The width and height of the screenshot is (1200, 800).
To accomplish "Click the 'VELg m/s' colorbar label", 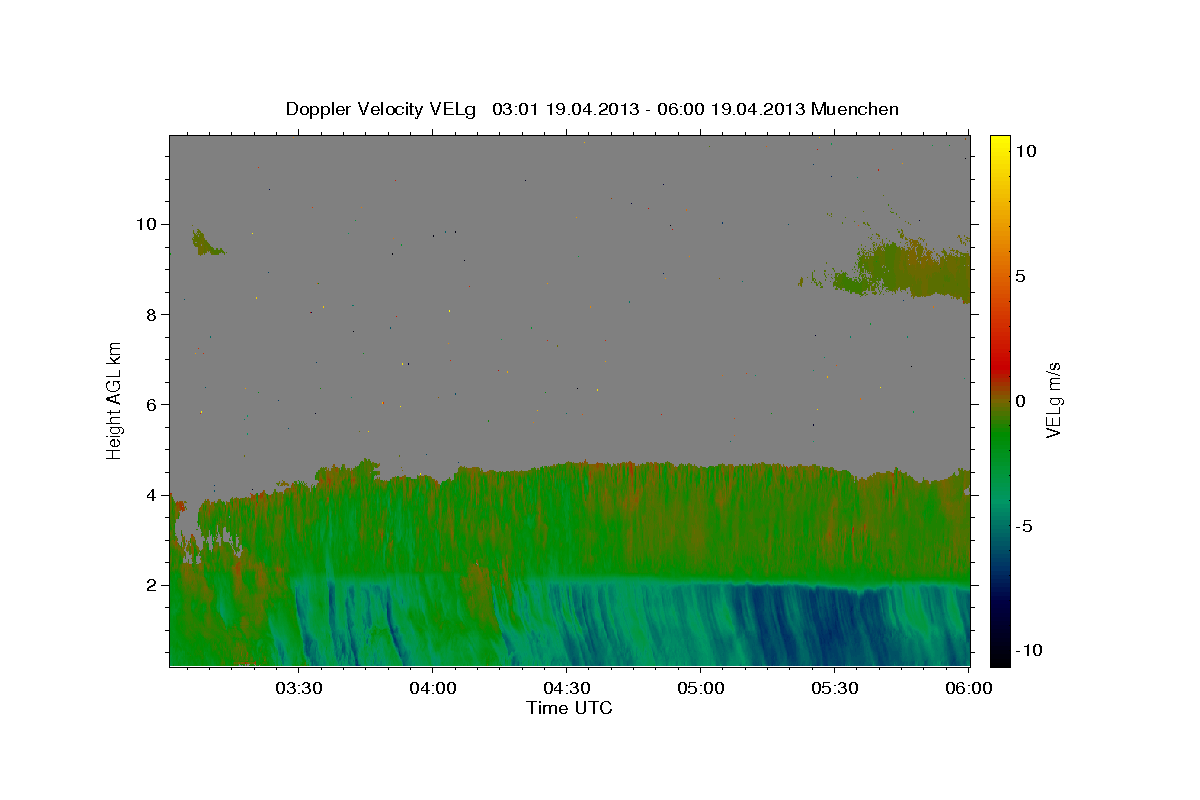I will (x=1053, y=400).
